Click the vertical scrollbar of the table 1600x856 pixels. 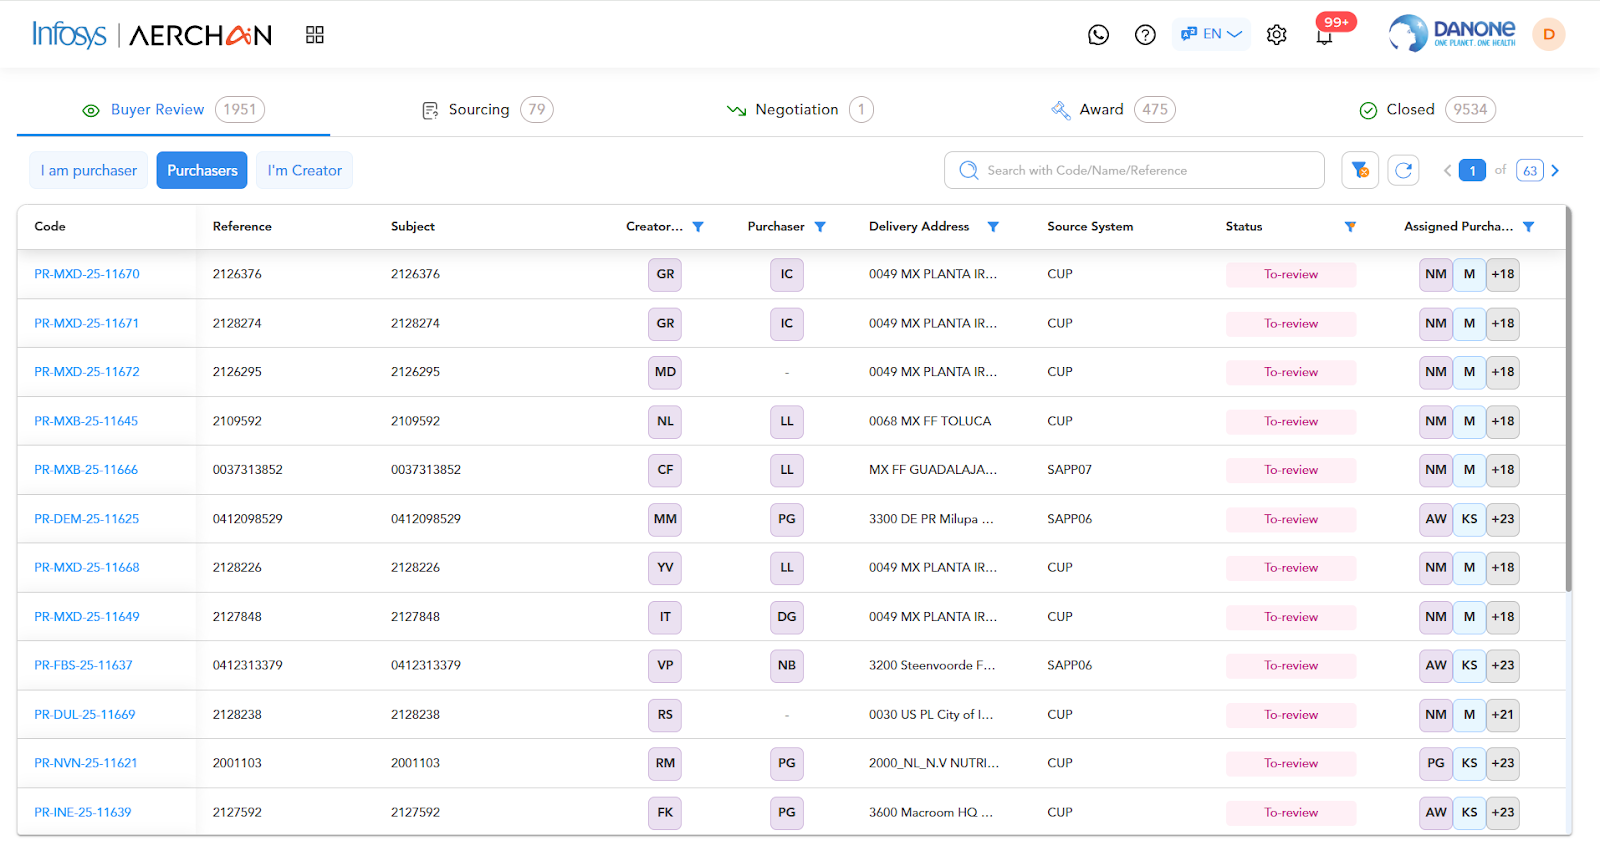click(x=1568, y=400)
